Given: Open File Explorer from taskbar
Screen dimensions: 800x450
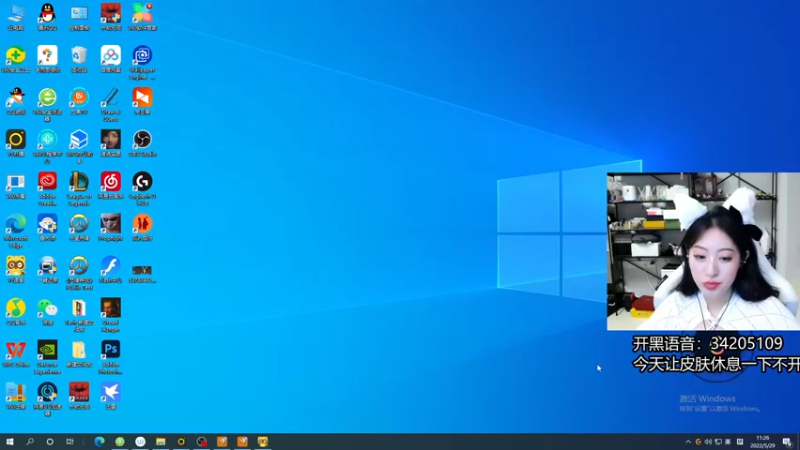Looking at the screenshot, I should click(161, 441).
